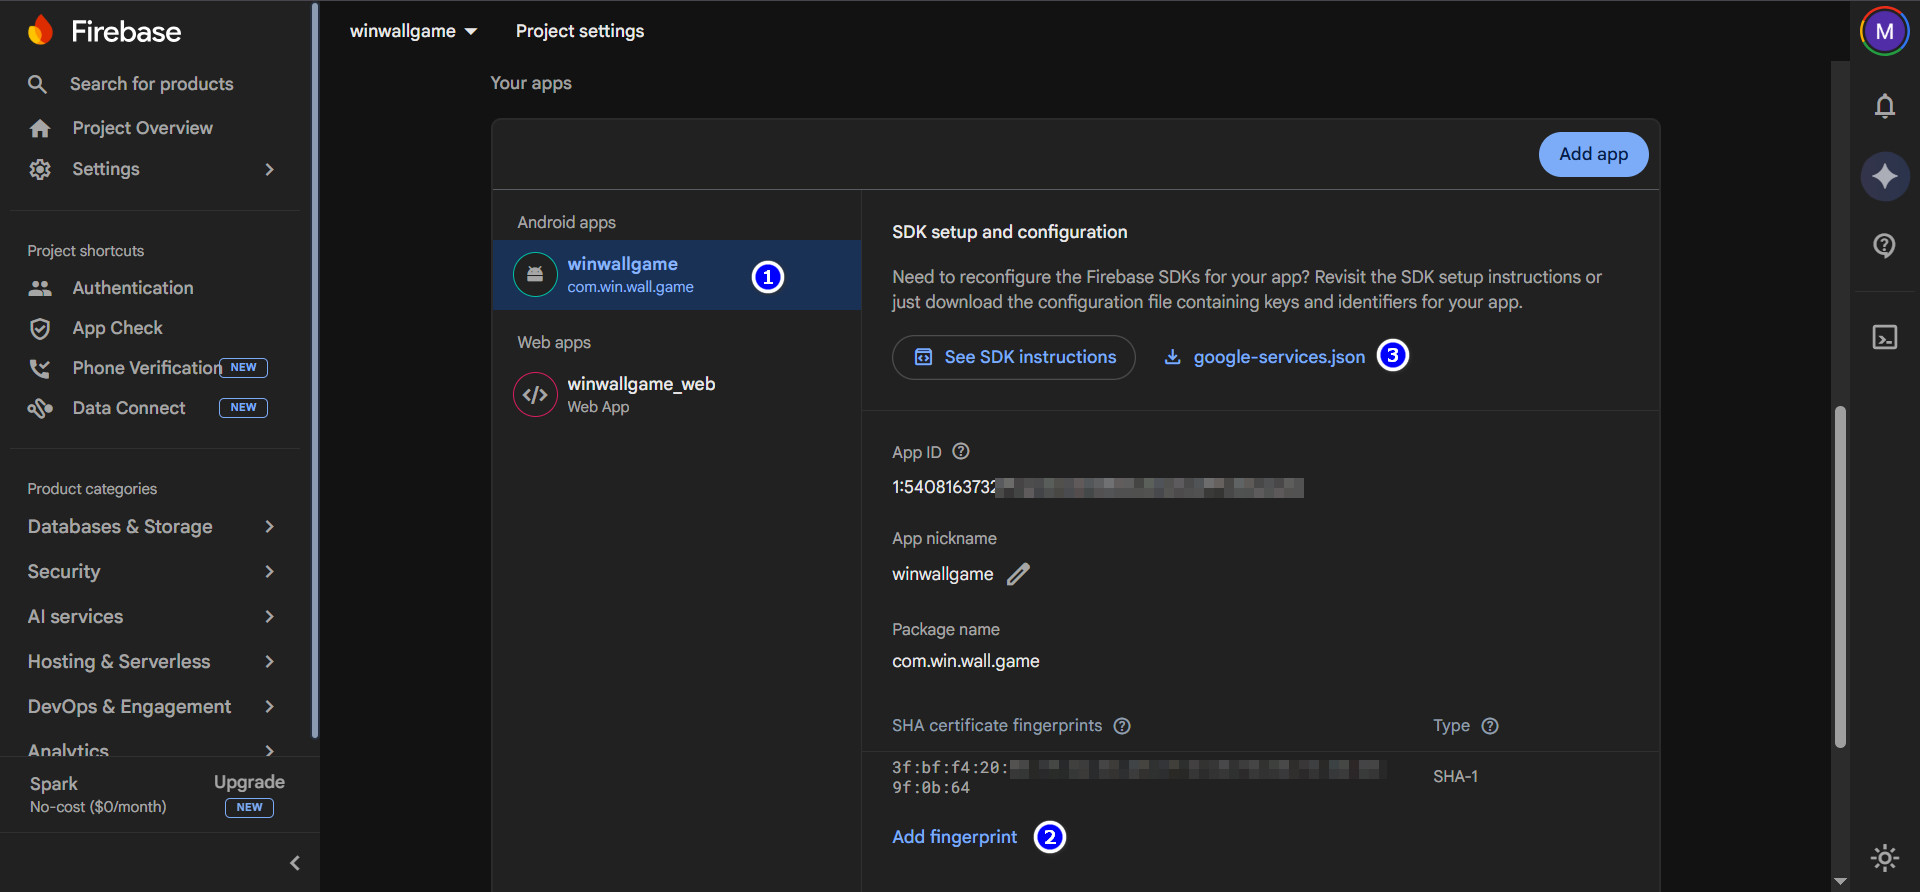Open the Cloud Shell terminal icon

pos(1885,338)
